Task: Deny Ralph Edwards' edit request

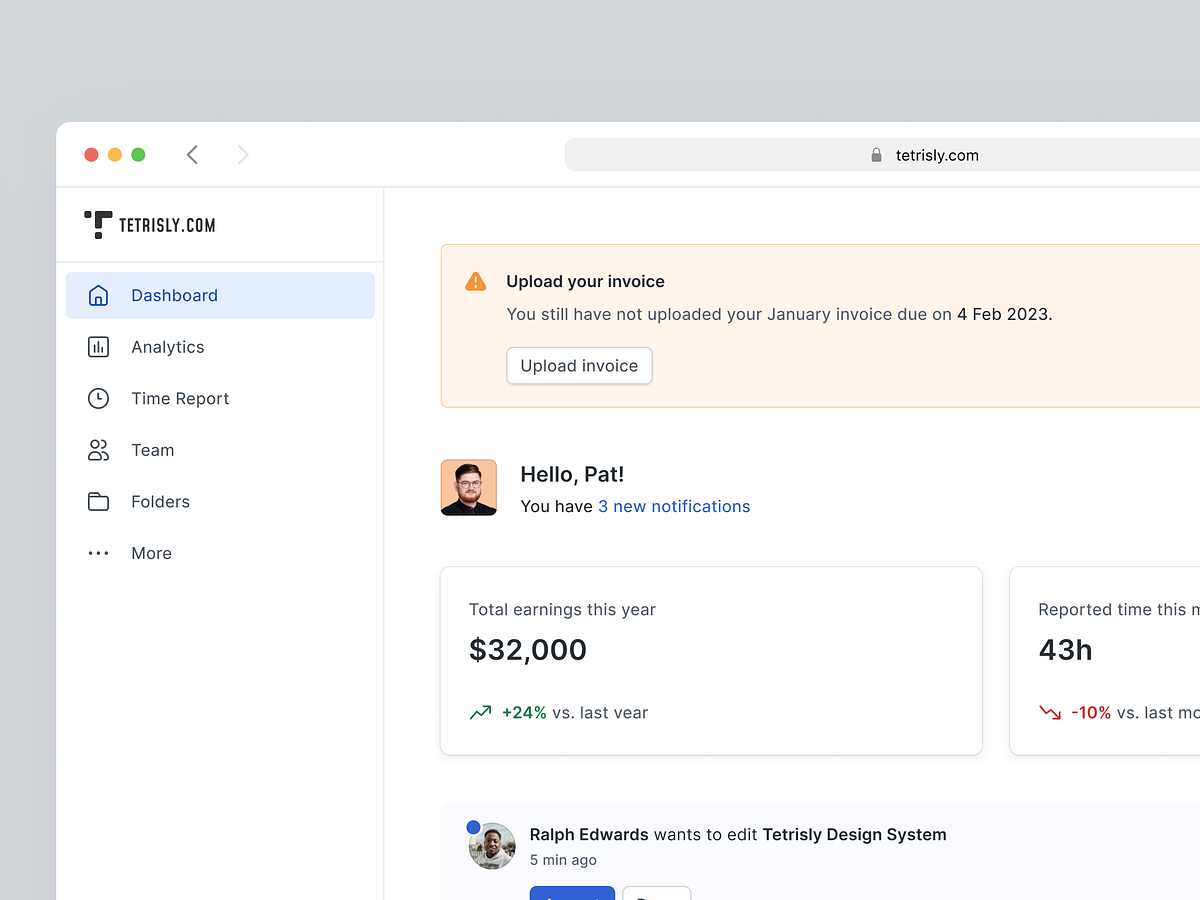Action: 657,895
